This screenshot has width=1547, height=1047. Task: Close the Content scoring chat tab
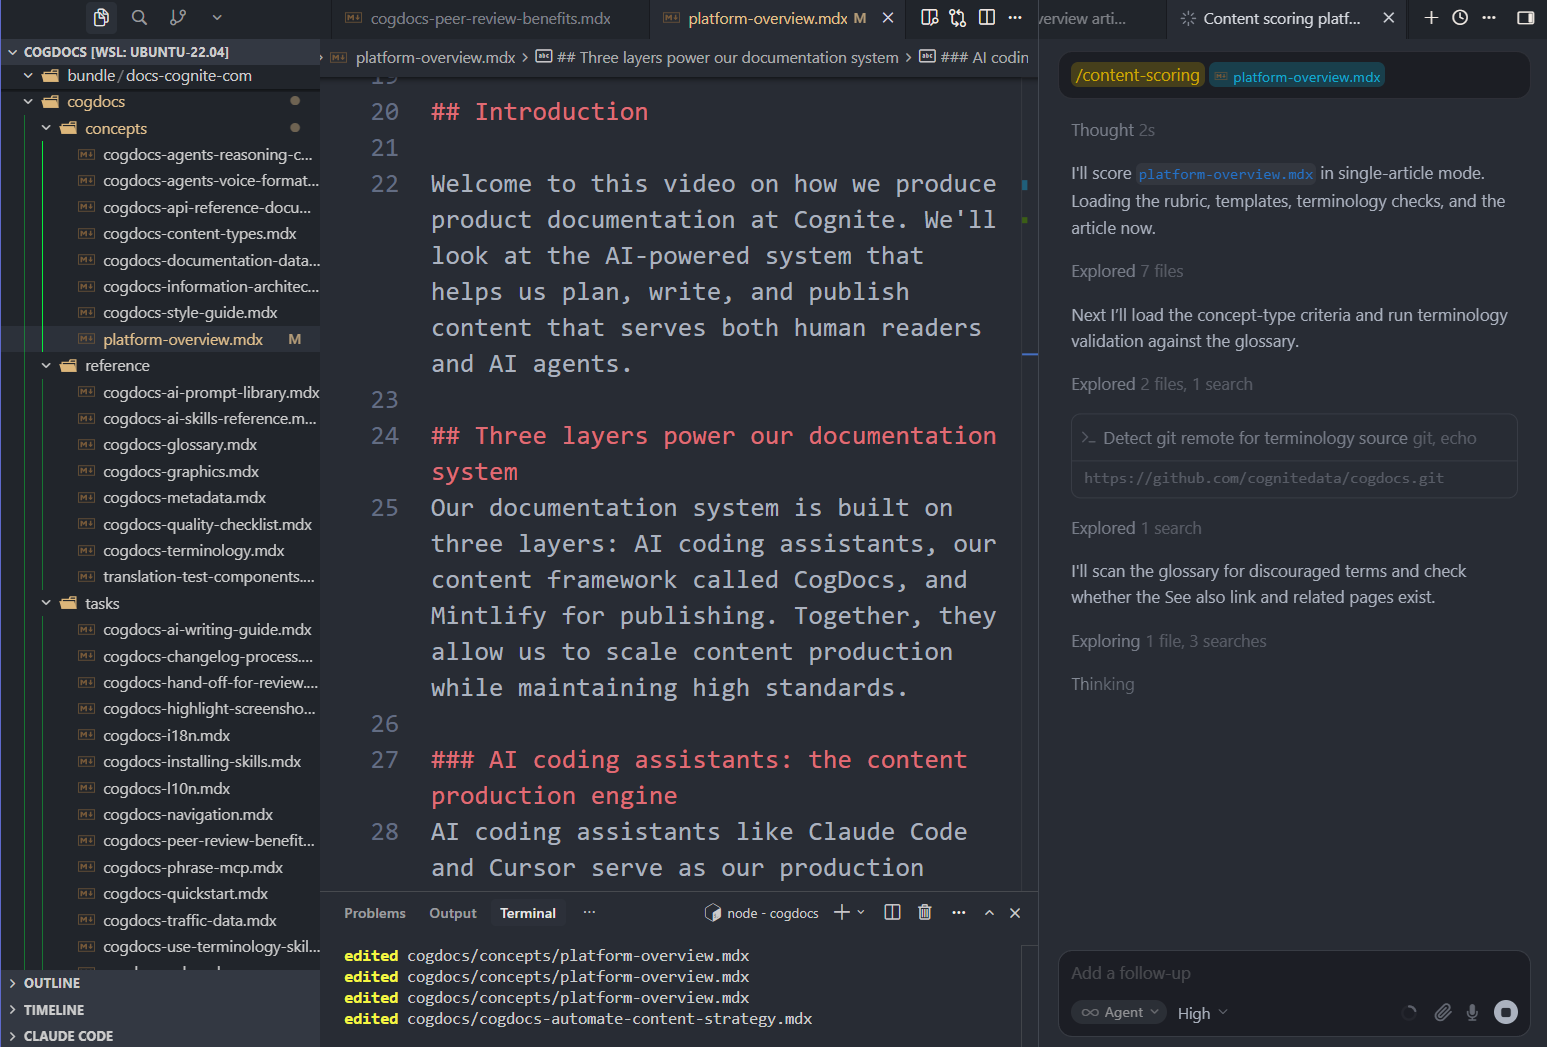coord(1388,18)
